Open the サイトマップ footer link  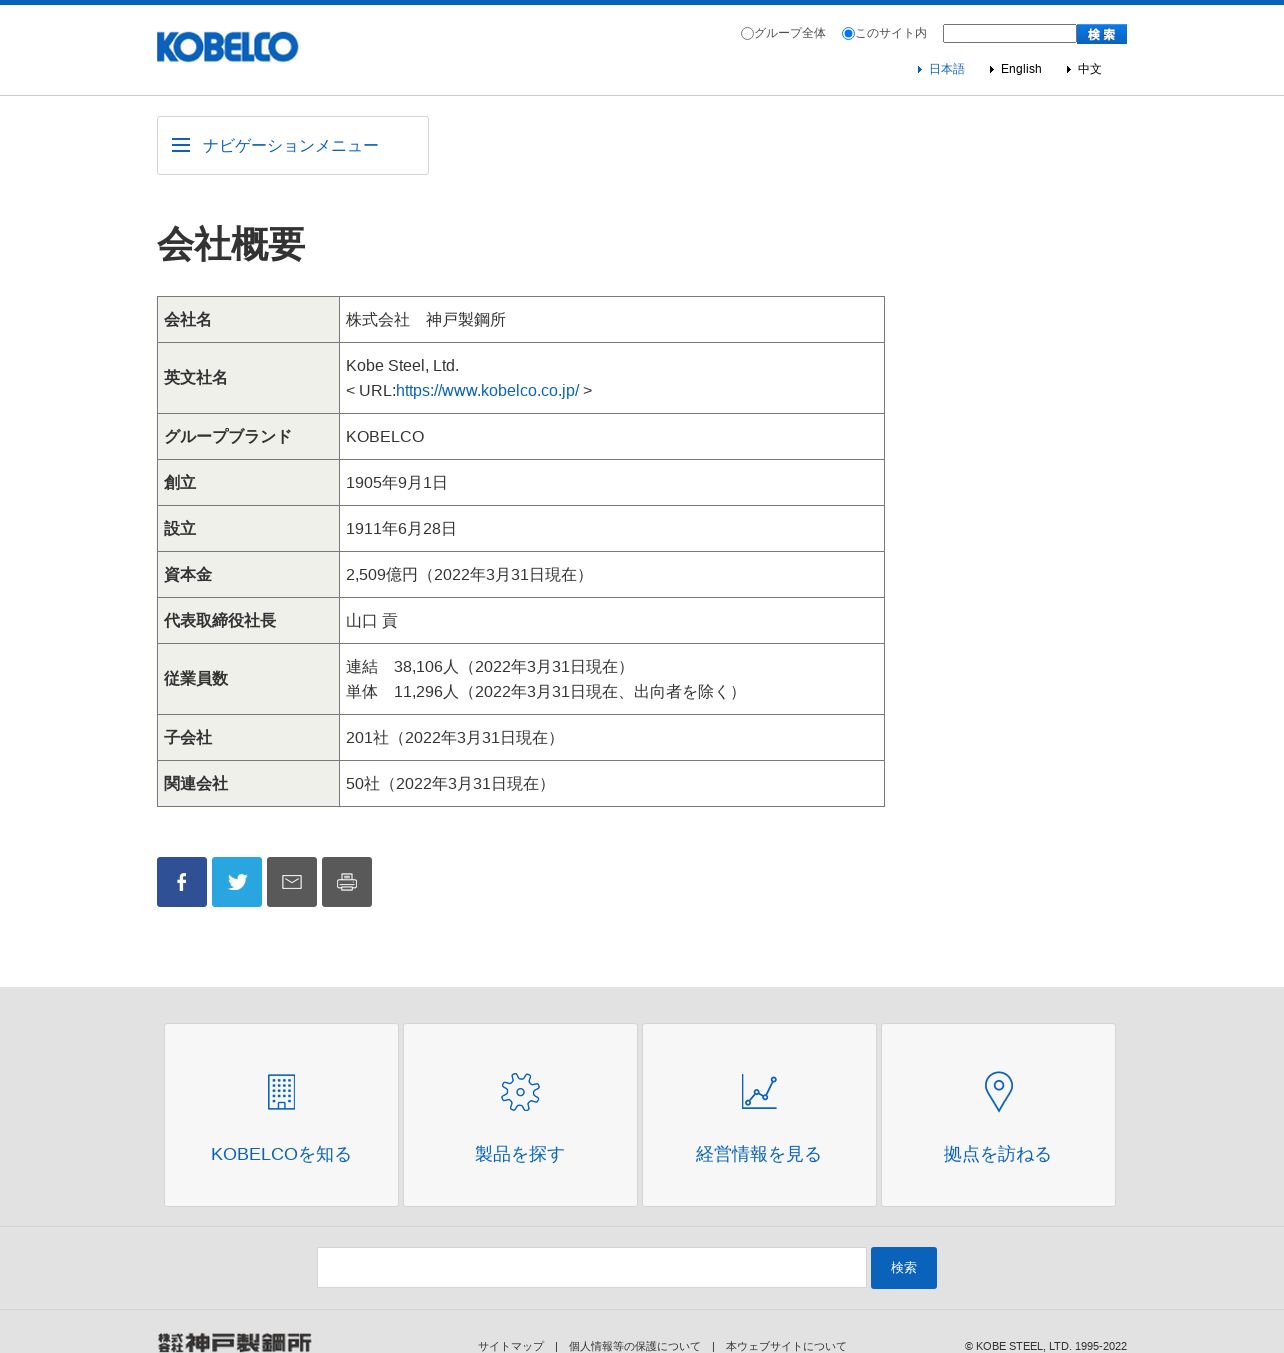pyautogui.click(x=511, y=1347)
